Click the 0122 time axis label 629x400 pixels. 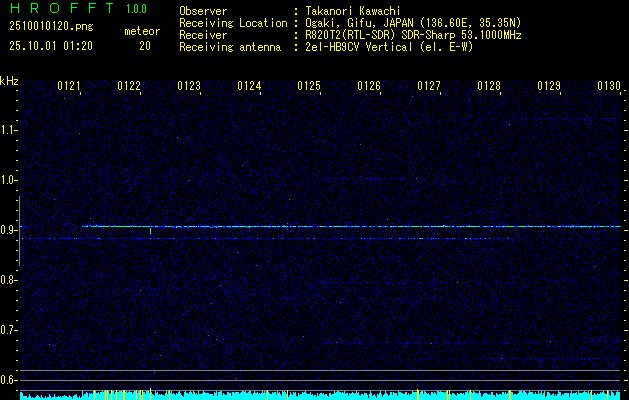pos(129,86)
